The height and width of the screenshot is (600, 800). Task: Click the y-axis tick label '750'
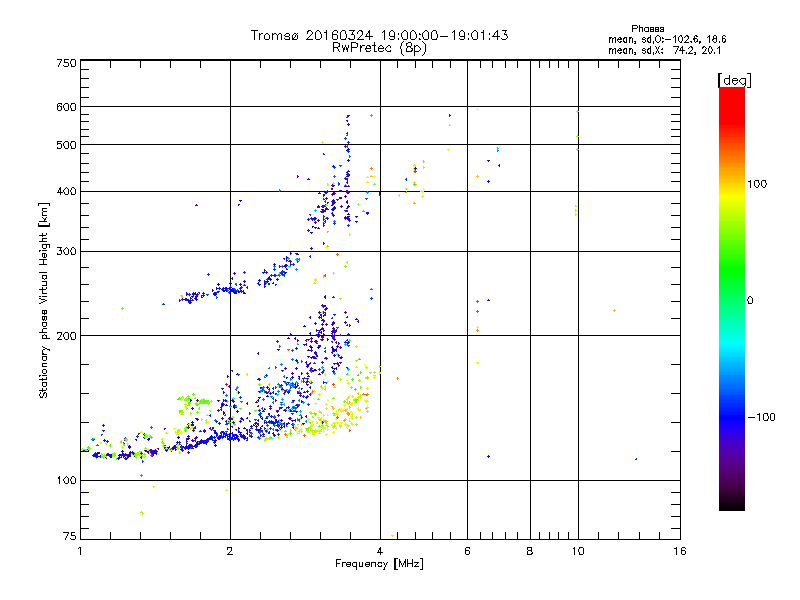[x=66, y=63]
